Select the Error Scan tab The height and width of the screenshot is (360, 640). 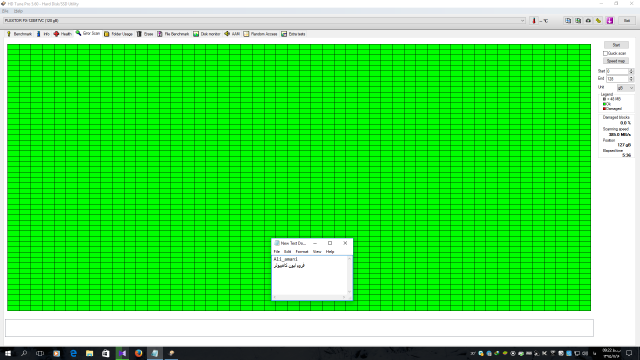(88, 33)
